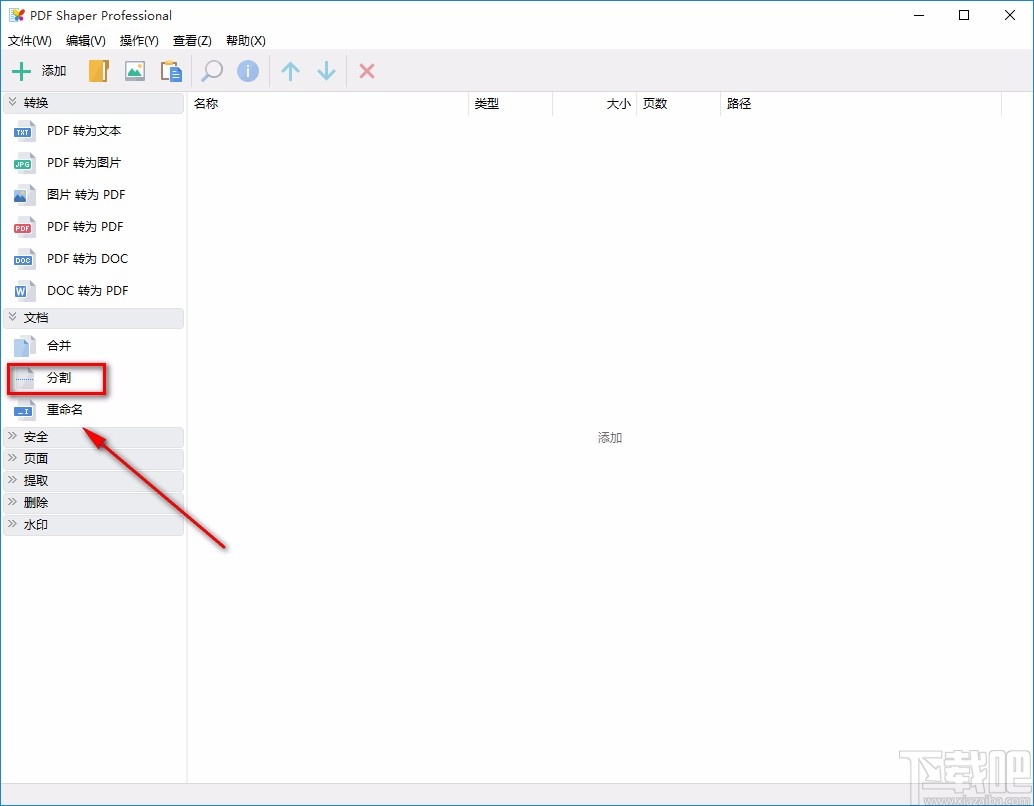This screenshot has height=806, width=1034.
Task: Select the 重命名 text label
Action: (x=65, y=410)
